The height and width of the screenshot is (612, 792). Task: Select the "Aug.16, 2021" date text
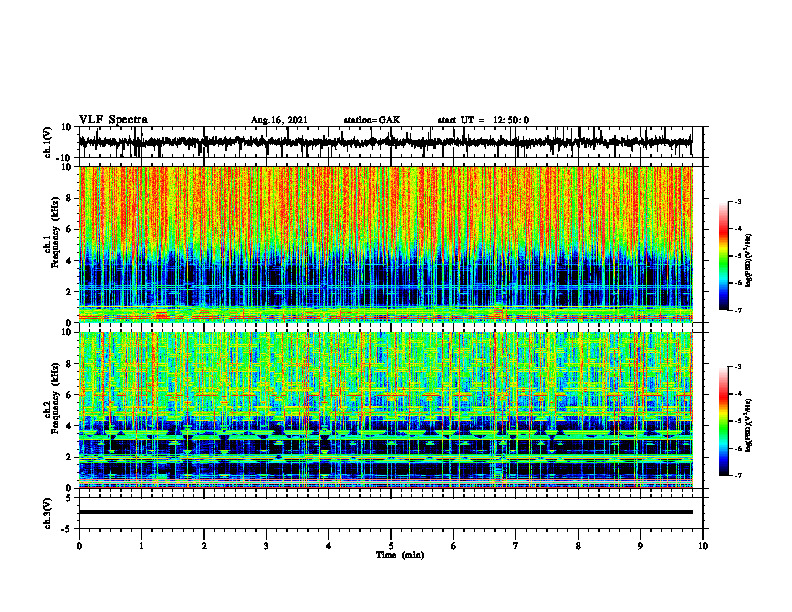[279, 120]
